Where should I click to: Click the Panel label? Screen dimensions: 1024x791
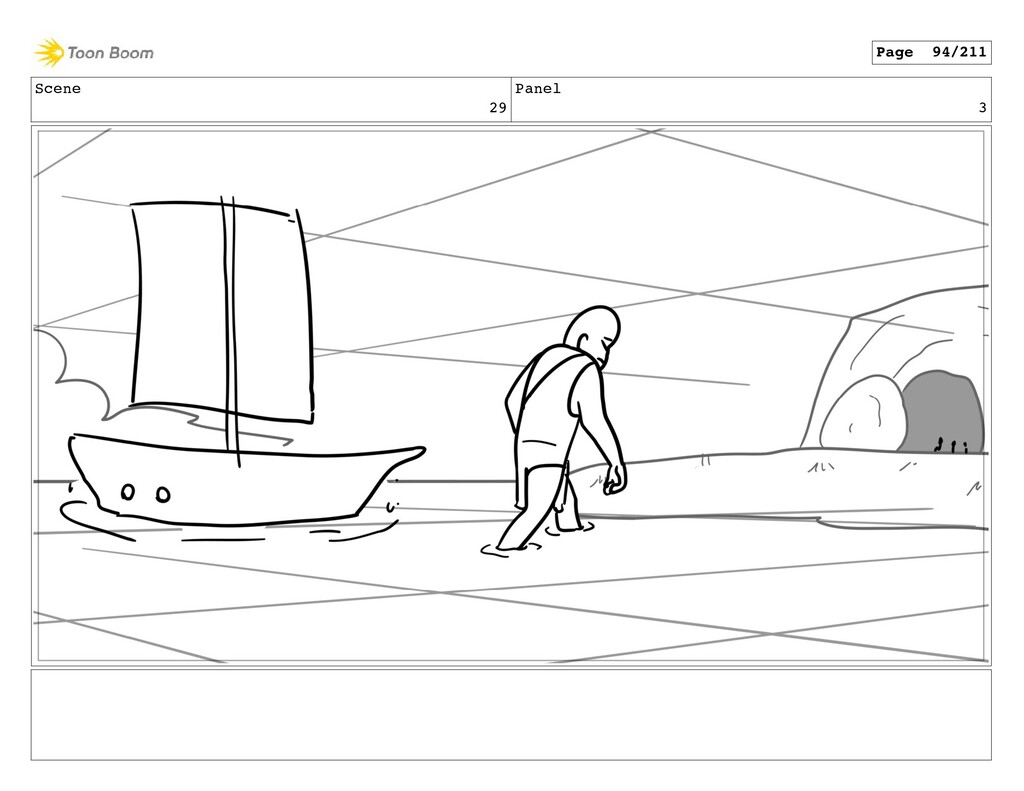tap(537, 89)
